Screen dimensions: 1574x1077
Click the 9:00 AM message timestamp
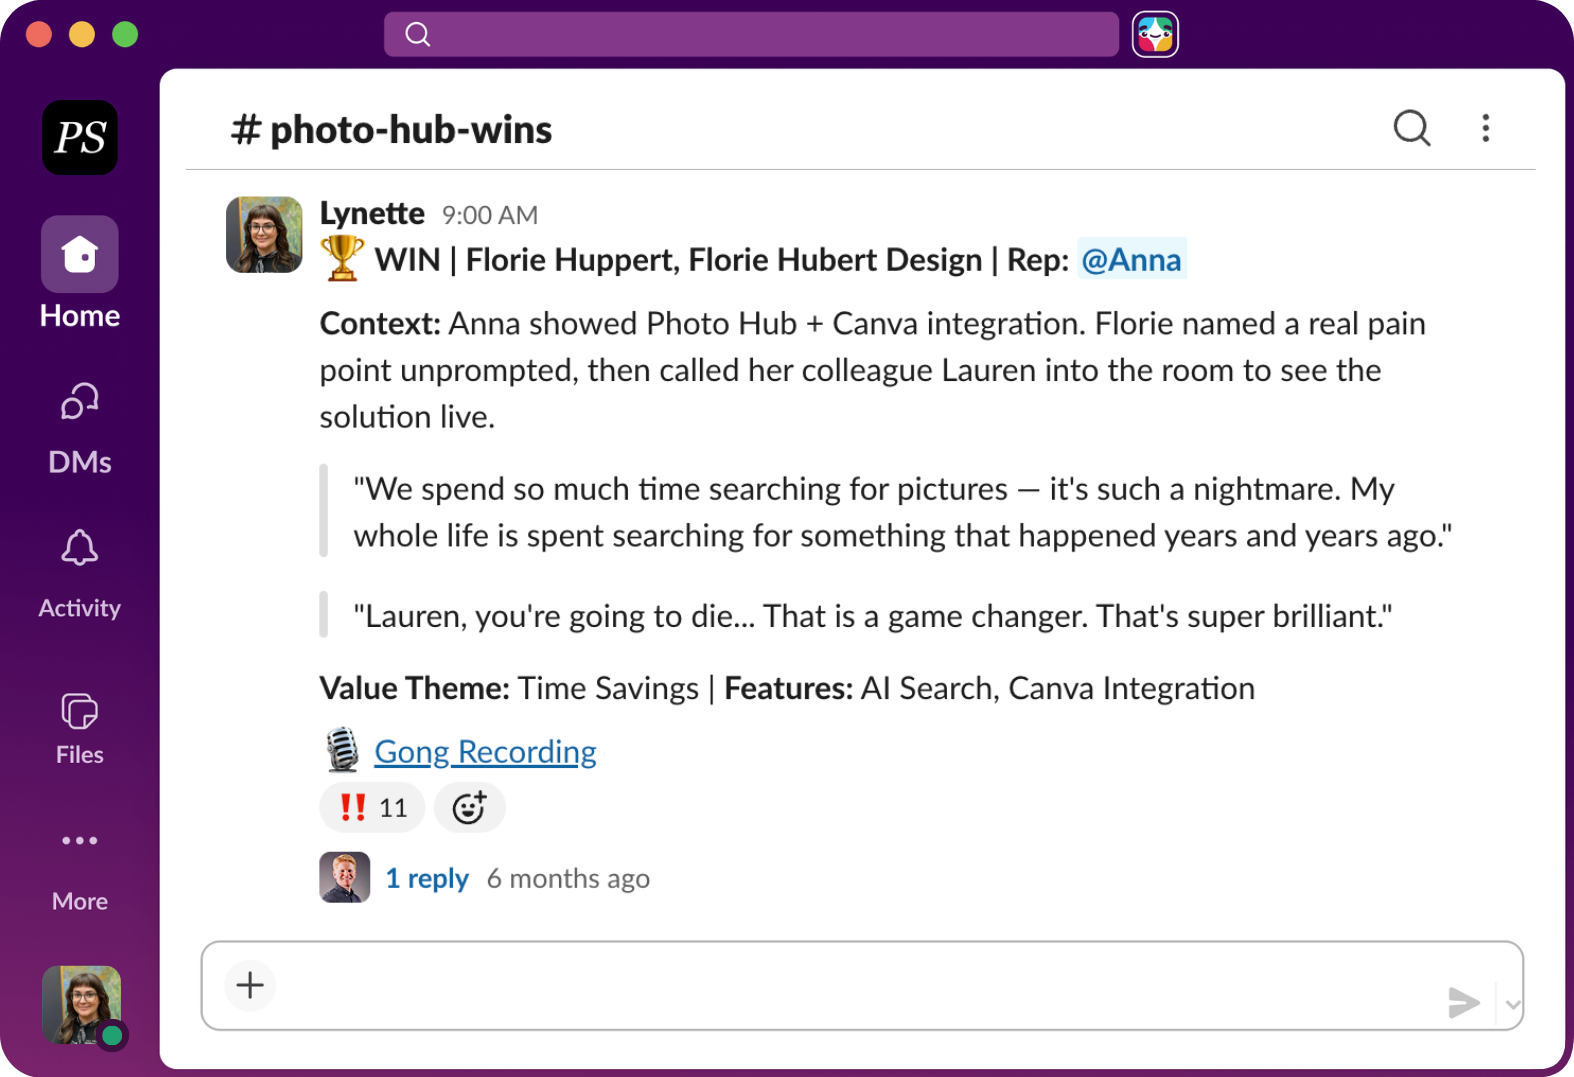pos(490,215)
